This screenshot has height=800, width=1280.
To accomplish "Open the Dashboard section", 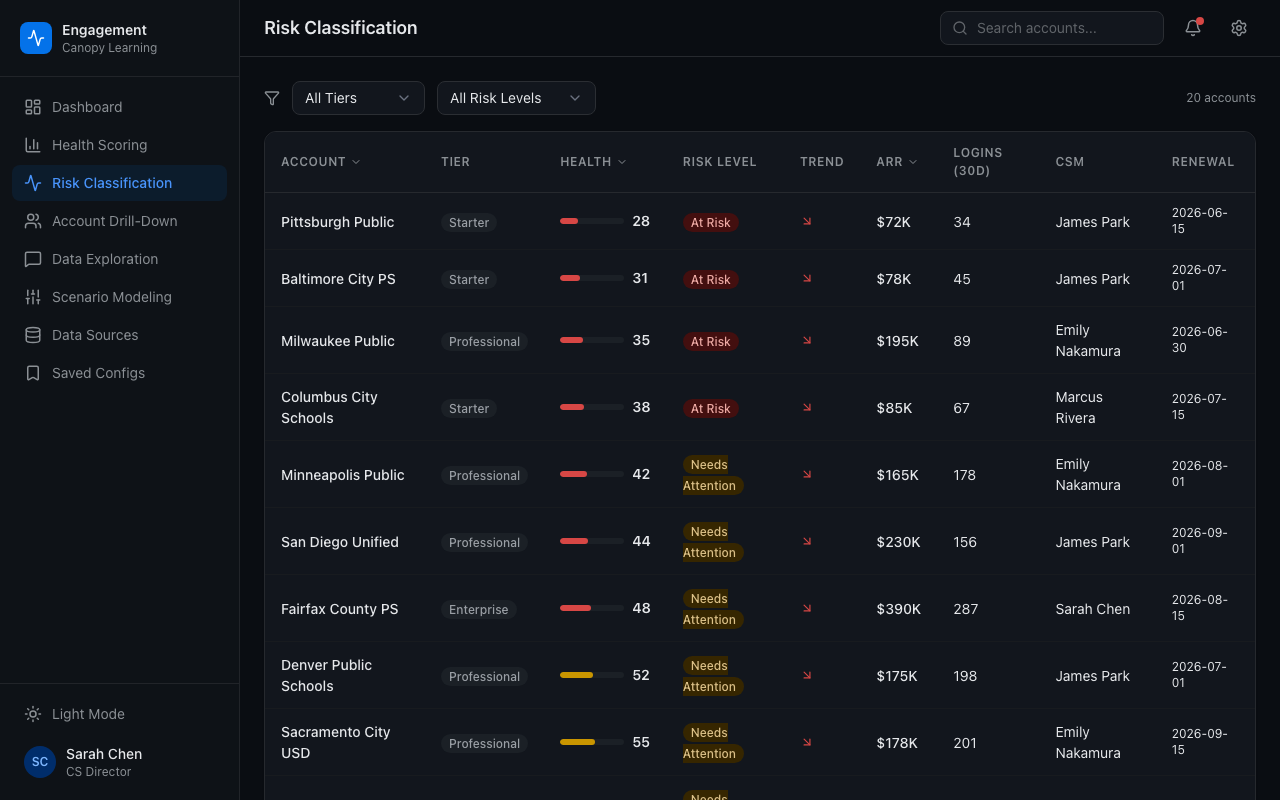I will (x=87, y=107).
